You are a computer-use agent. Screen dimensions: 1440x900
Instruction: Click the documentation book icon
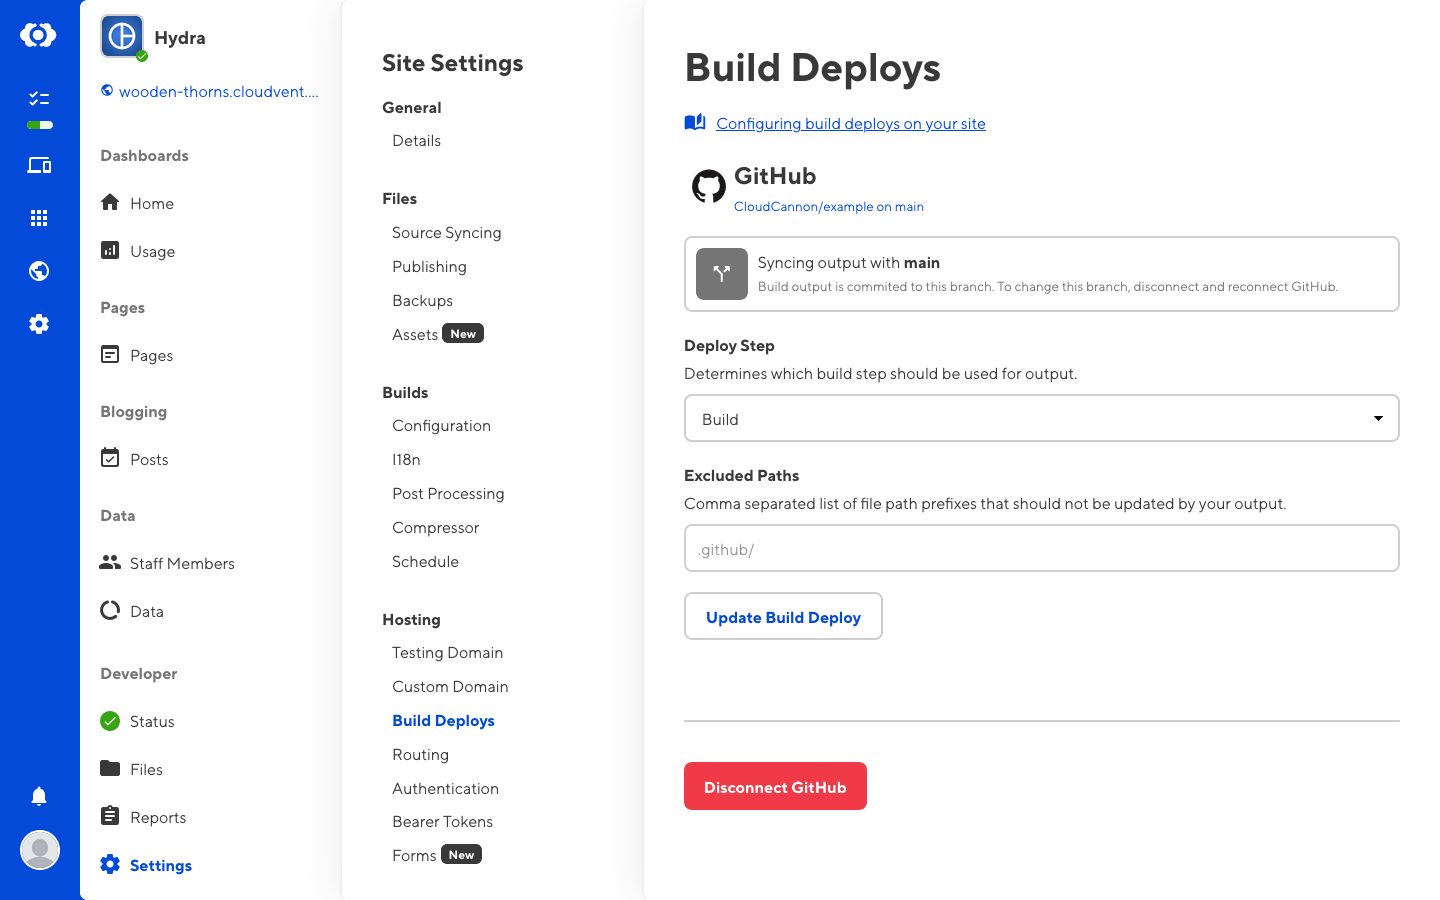695,122
